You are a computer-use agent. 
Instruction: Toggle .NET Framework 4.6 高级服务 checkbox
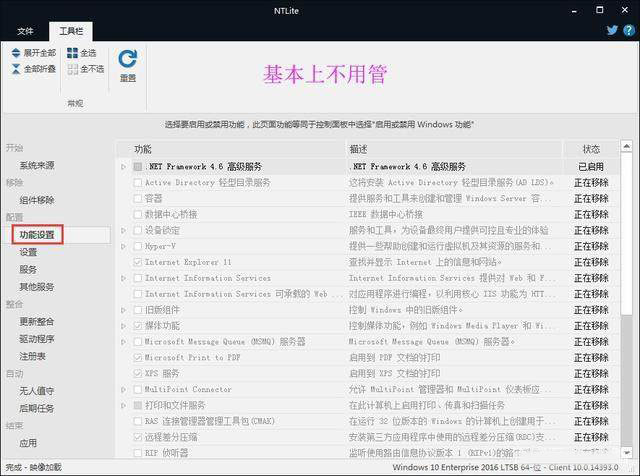(x=138, y=167)
